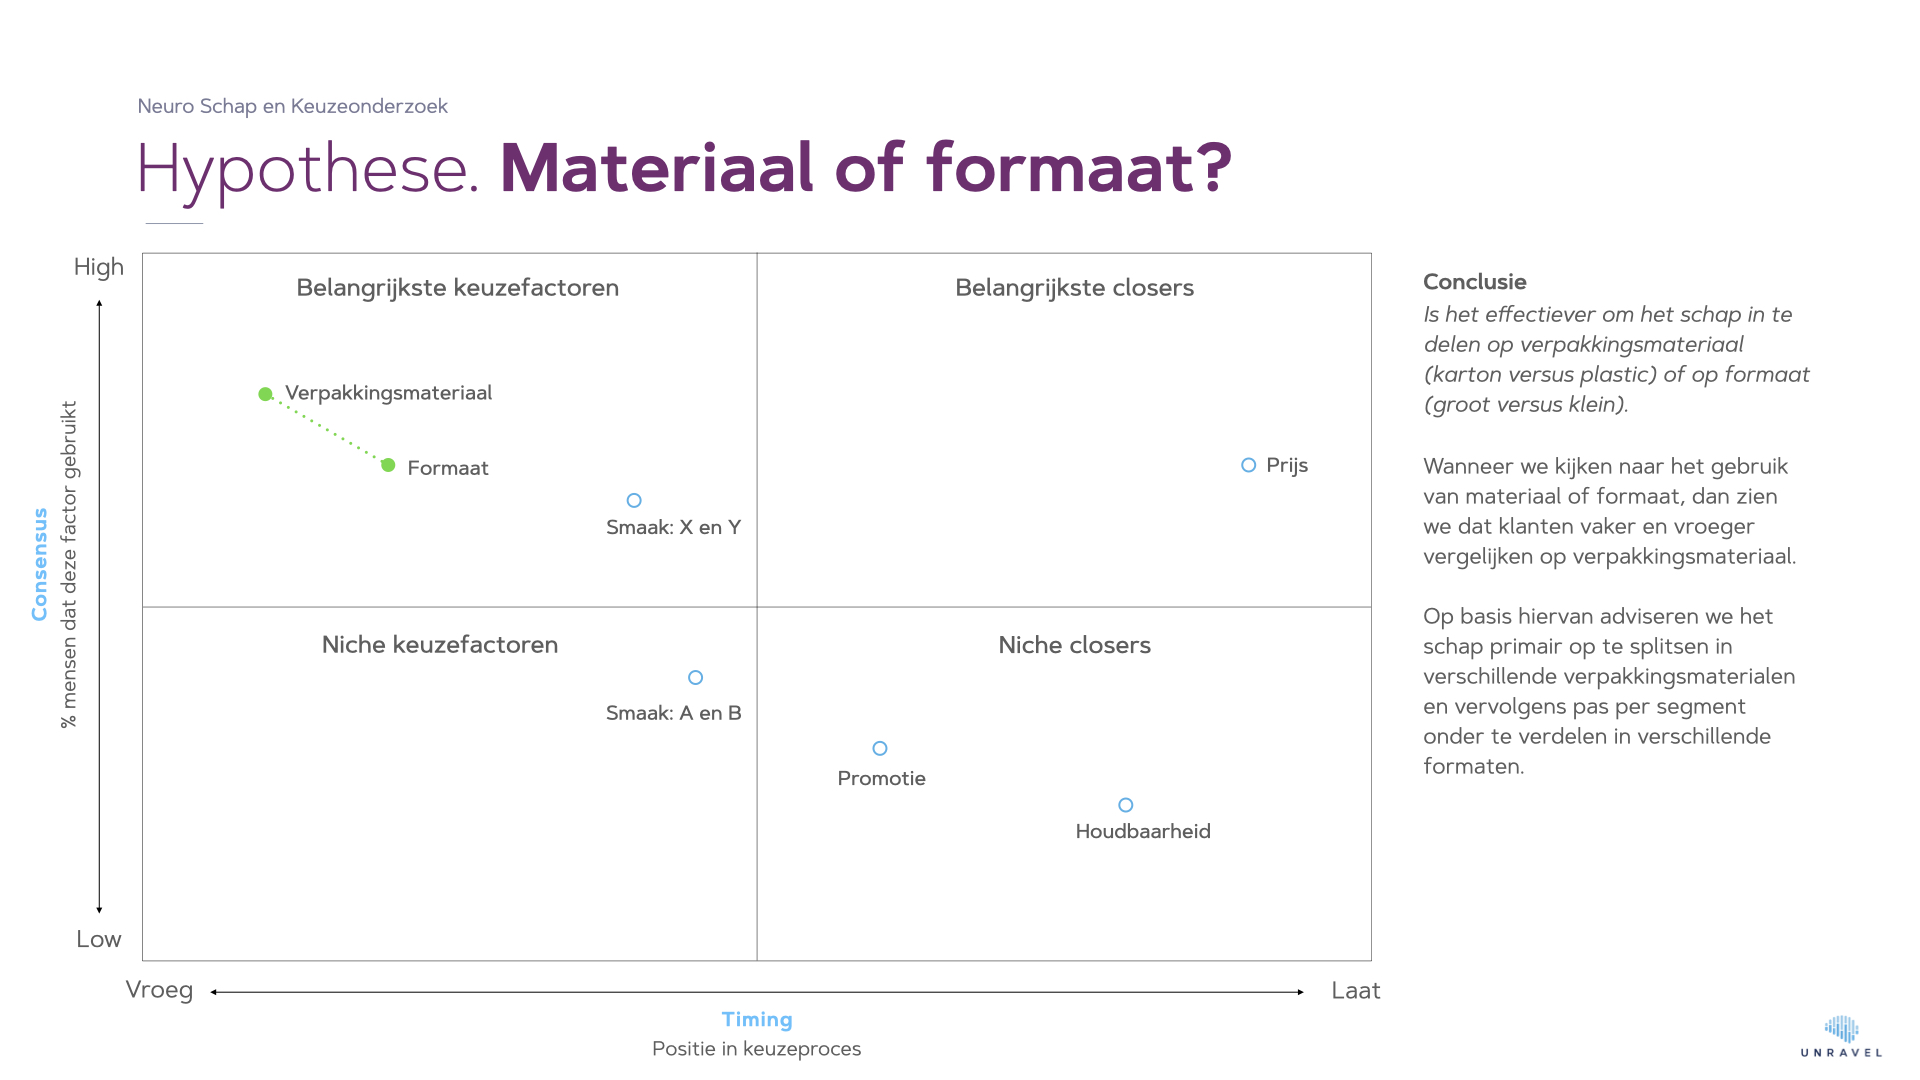
Task: Click the Laat label on timing axis
Action: point(1355,991)
